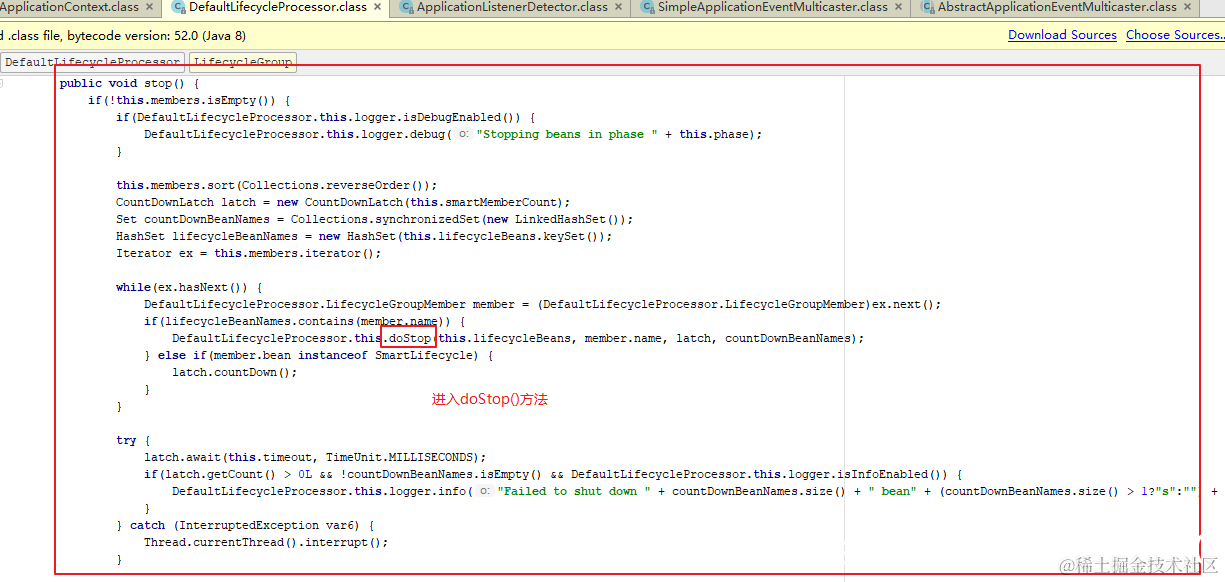Viewport: 1225px width, 582px height.
Task: Click the 'instanceof SmartLifecycle' else-if line
Action: coord(319,355)
